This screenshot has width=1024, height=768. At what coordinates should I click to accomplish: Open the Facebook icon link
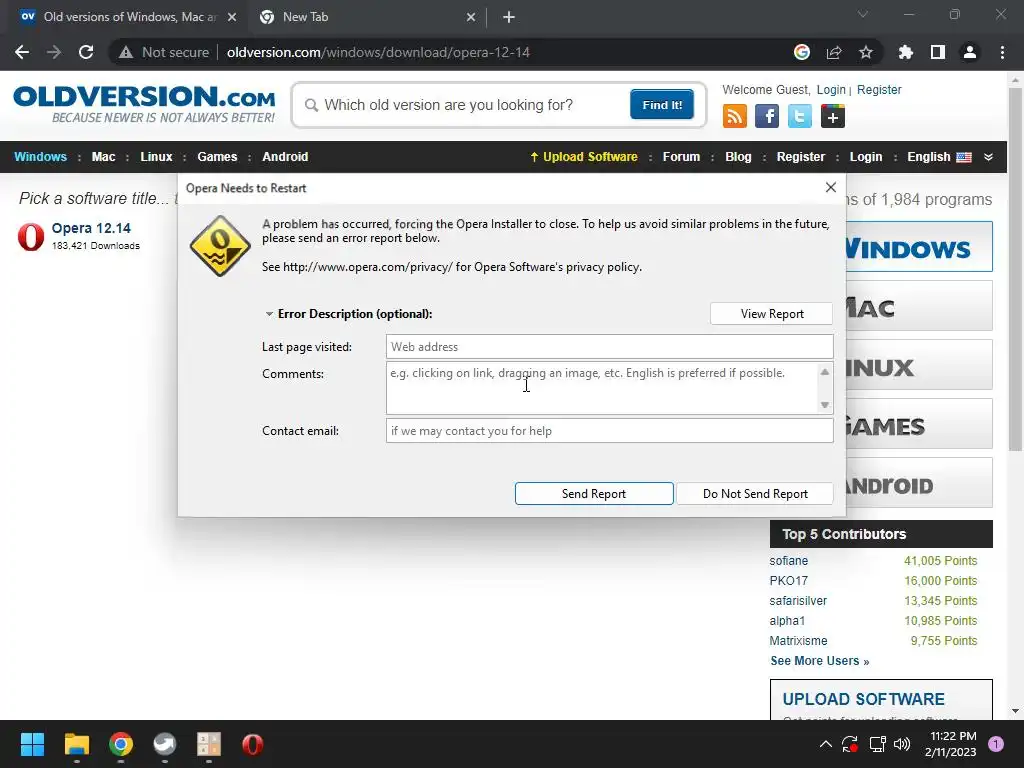click(767, 116)
